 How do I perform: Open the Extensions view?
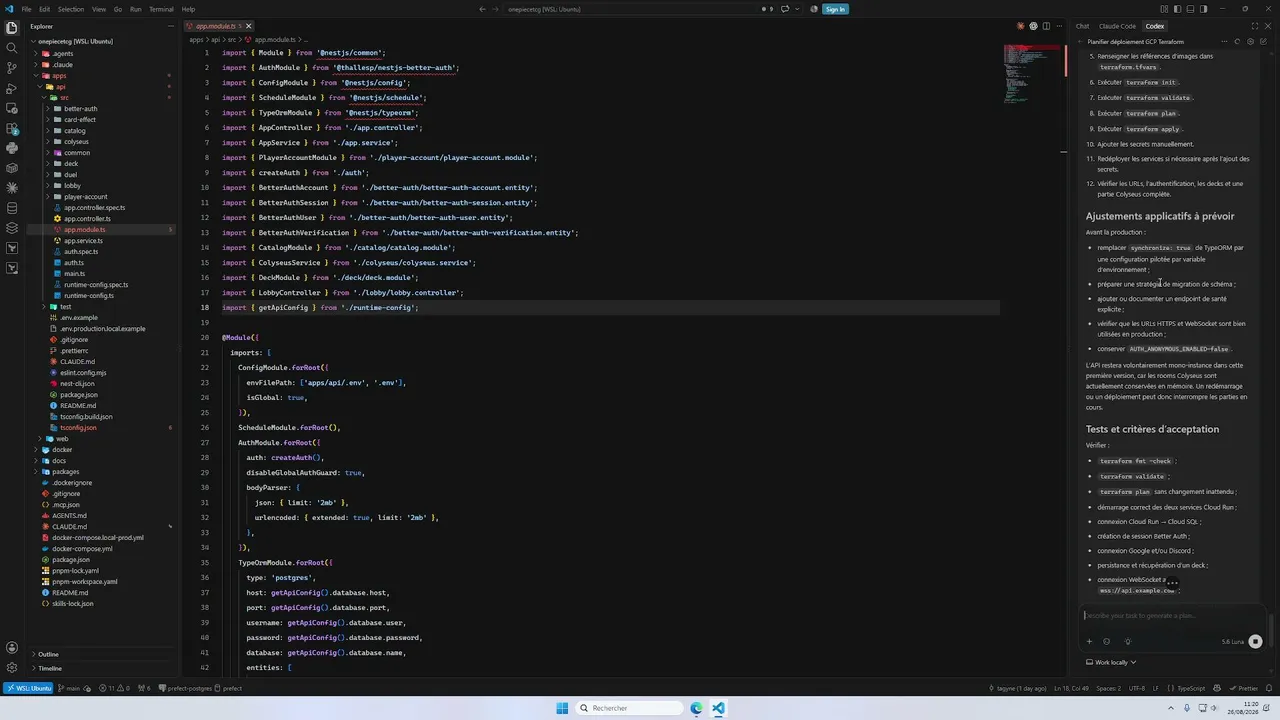coord(12,128)
